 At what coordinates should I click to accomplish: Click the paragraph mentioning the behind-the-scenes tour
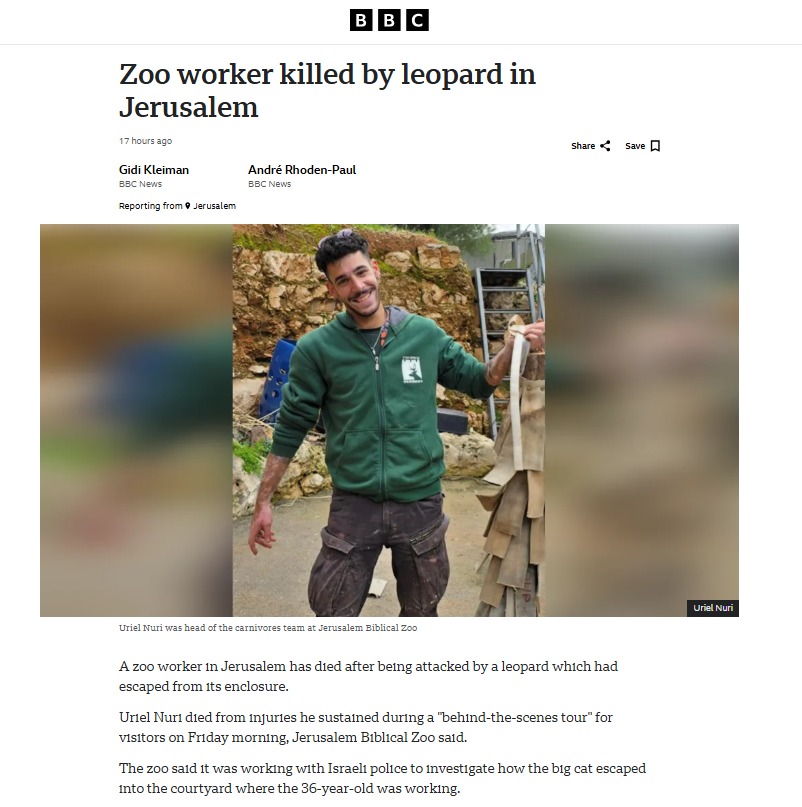pyautogui.click(x=366, y=727)
